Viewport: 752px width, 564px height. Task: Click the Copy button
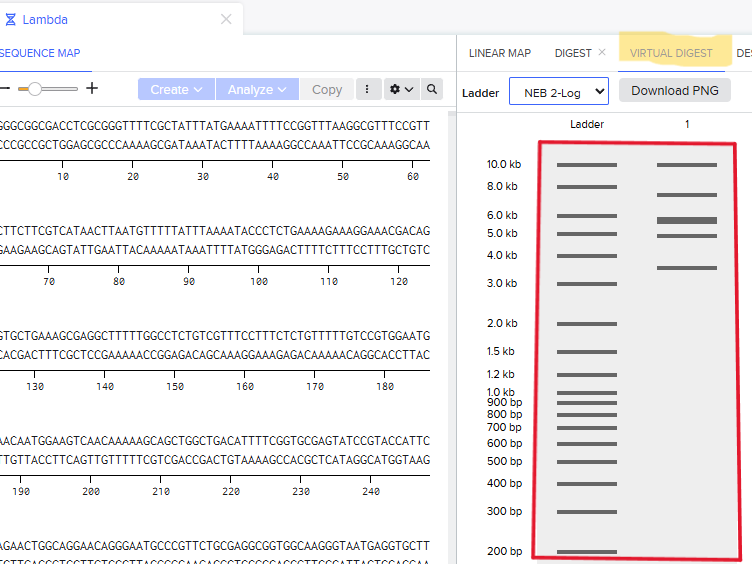point(327,90)
